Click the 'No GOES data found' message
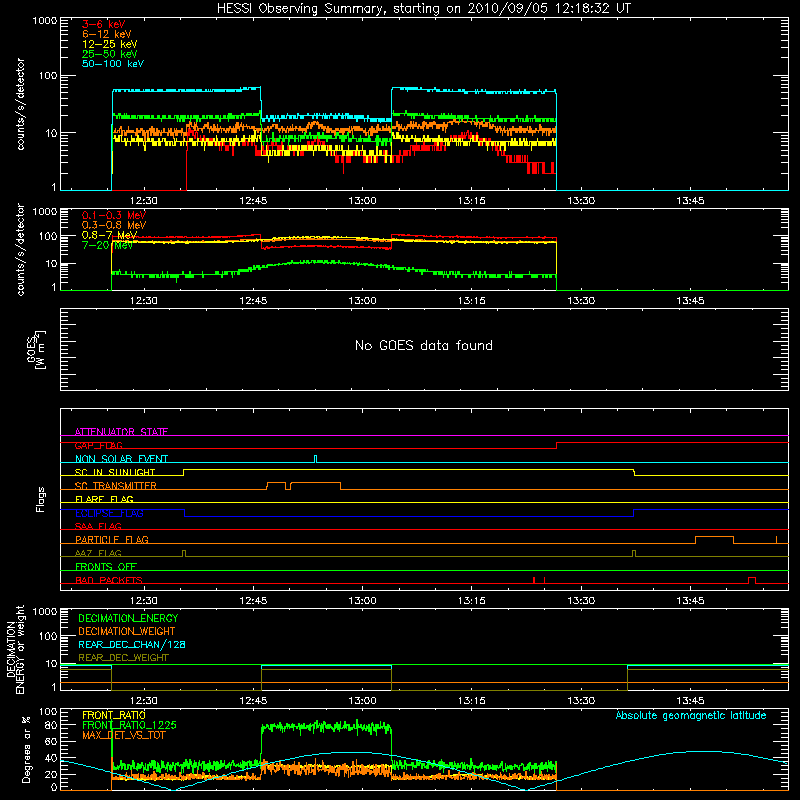Image resolution: width=800 pixels, height=800 pixels. [423, 345]
